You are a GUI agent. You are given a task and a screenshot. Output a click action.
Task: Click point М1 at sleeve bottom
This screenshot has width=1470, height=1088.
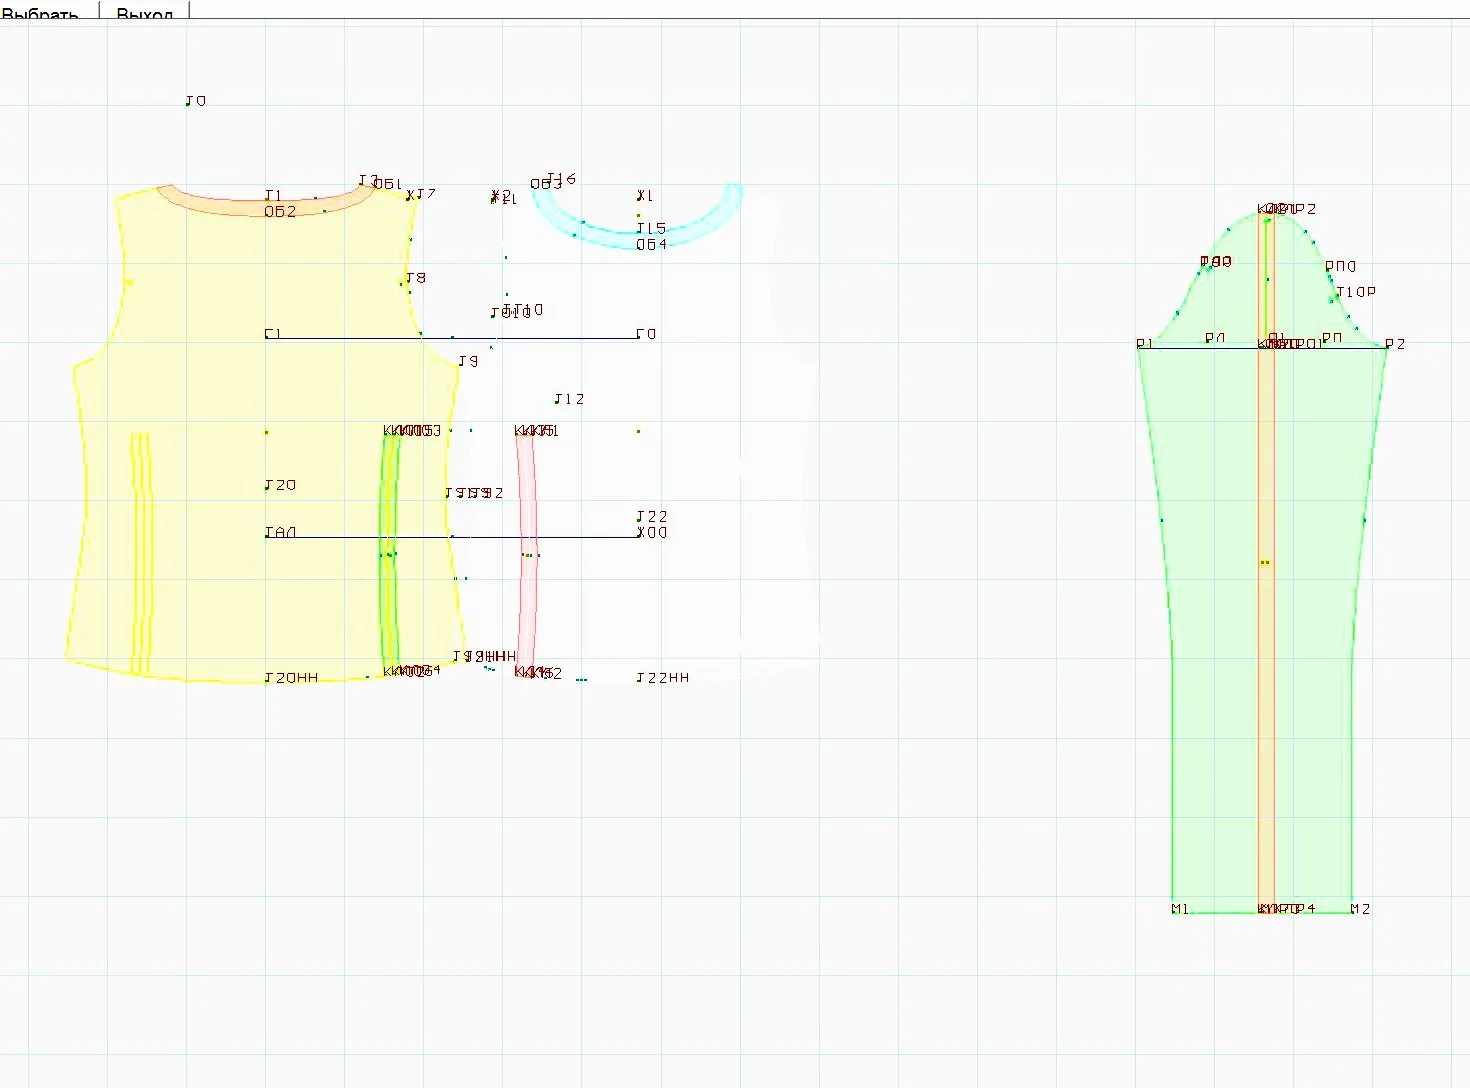click(x=1173, y=910)
